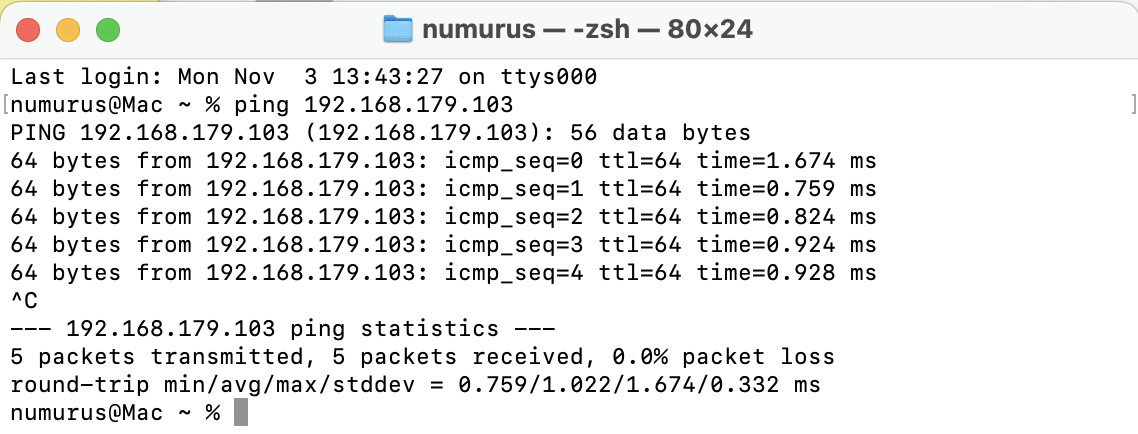Viewport: 1138px width, 434px height.
Task: Click the icmp_seq=3 reply line
Action: point(443,245)
